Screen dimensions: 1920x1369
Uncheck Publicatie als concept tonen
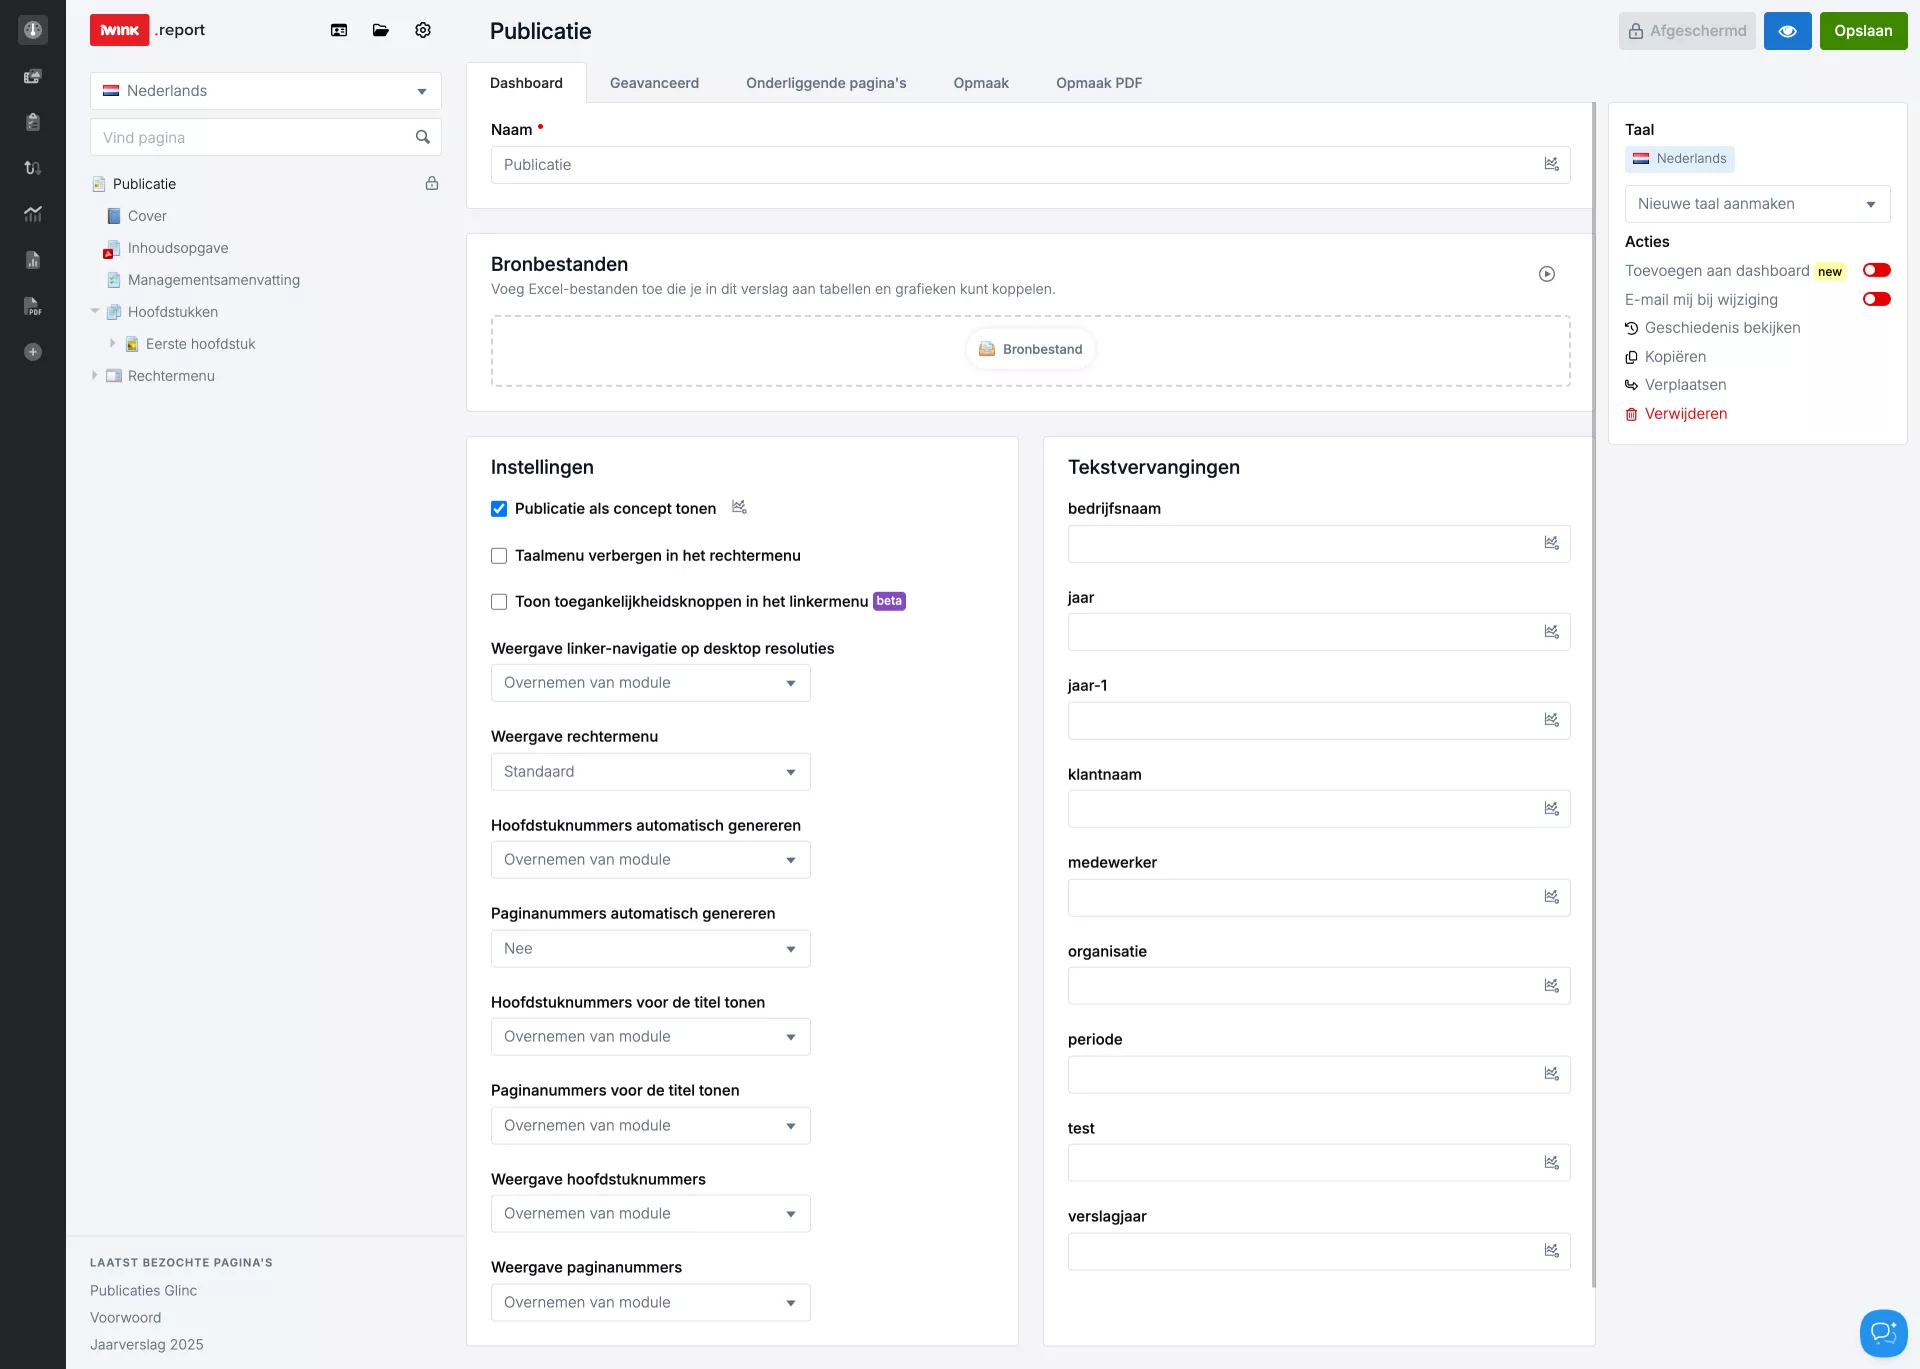pyautogui.click(x=499, y=509)
